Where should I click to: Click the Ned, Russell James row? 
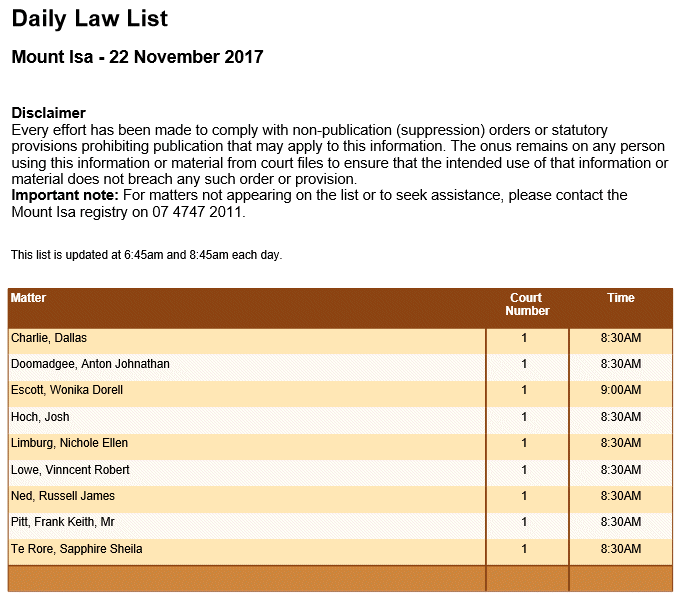pos(62,496)
